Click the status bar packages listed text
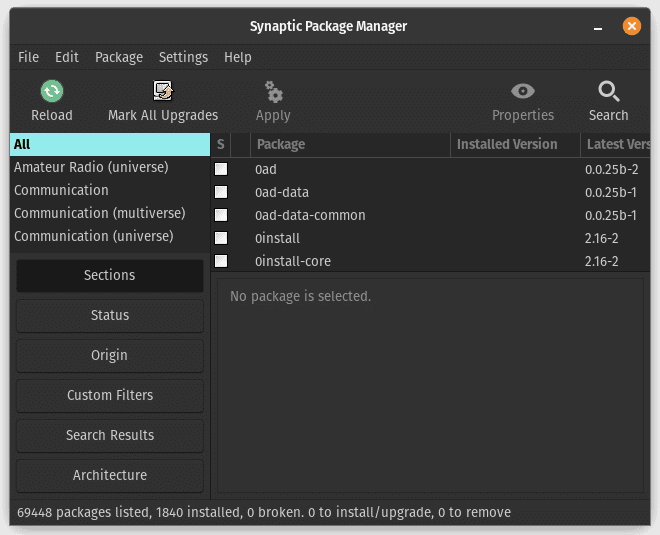This screenshot has height=535, width=660. pos(263,512)
